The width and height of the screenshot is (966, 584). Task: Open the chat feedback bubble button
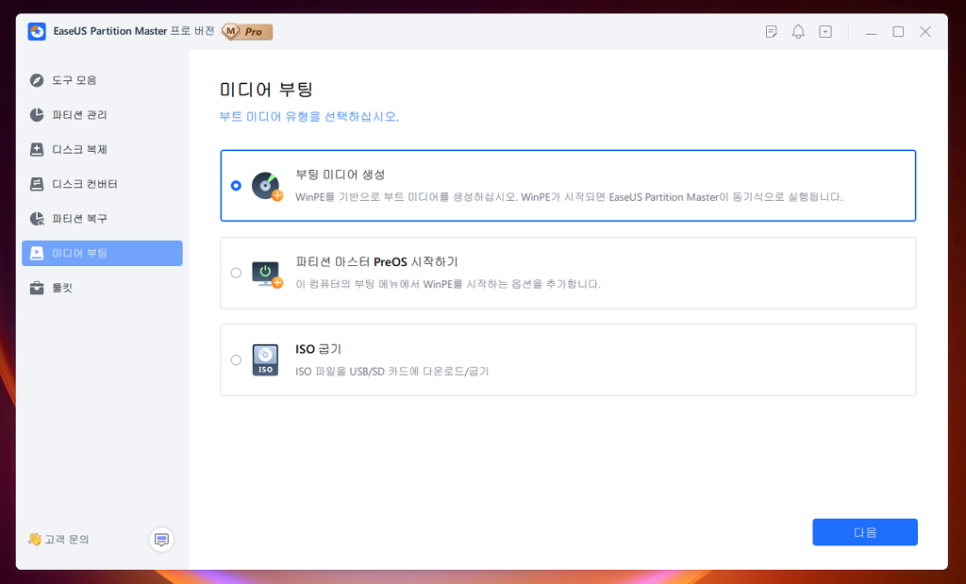pos(161,540)
